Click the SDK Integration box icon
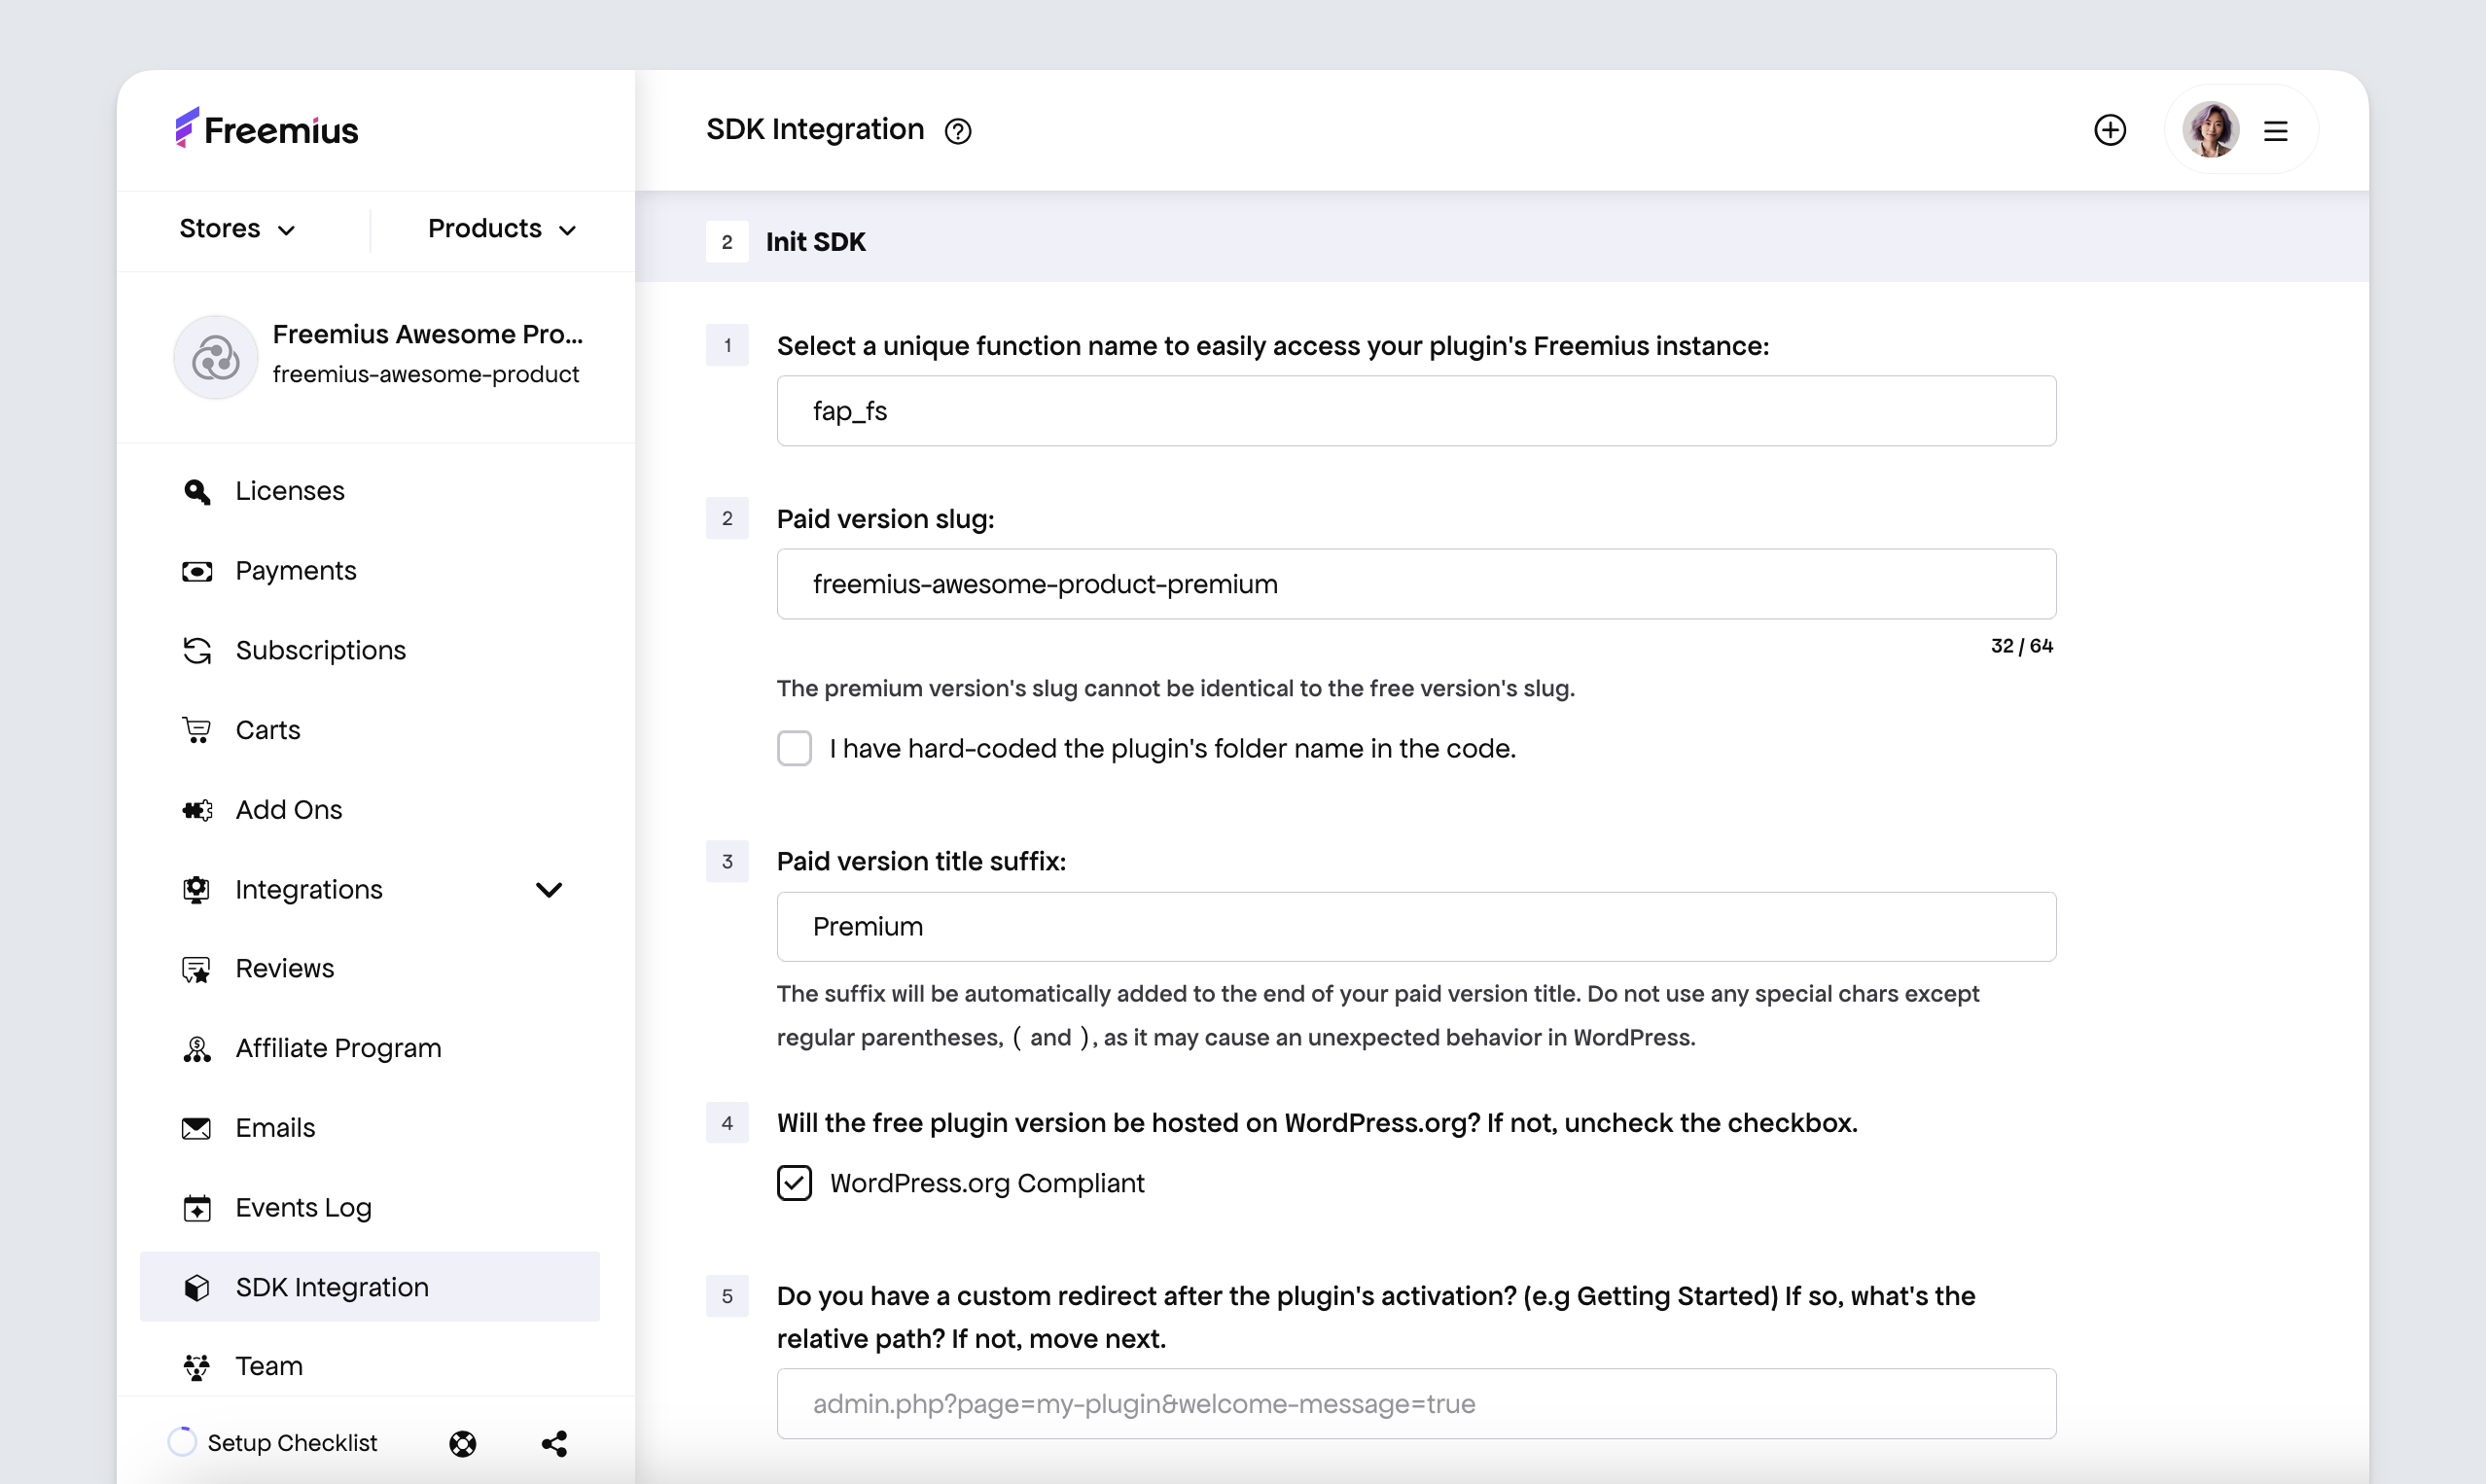Image resolution: width=2486 pixels, height=1484 pixels. (197, 1288)
